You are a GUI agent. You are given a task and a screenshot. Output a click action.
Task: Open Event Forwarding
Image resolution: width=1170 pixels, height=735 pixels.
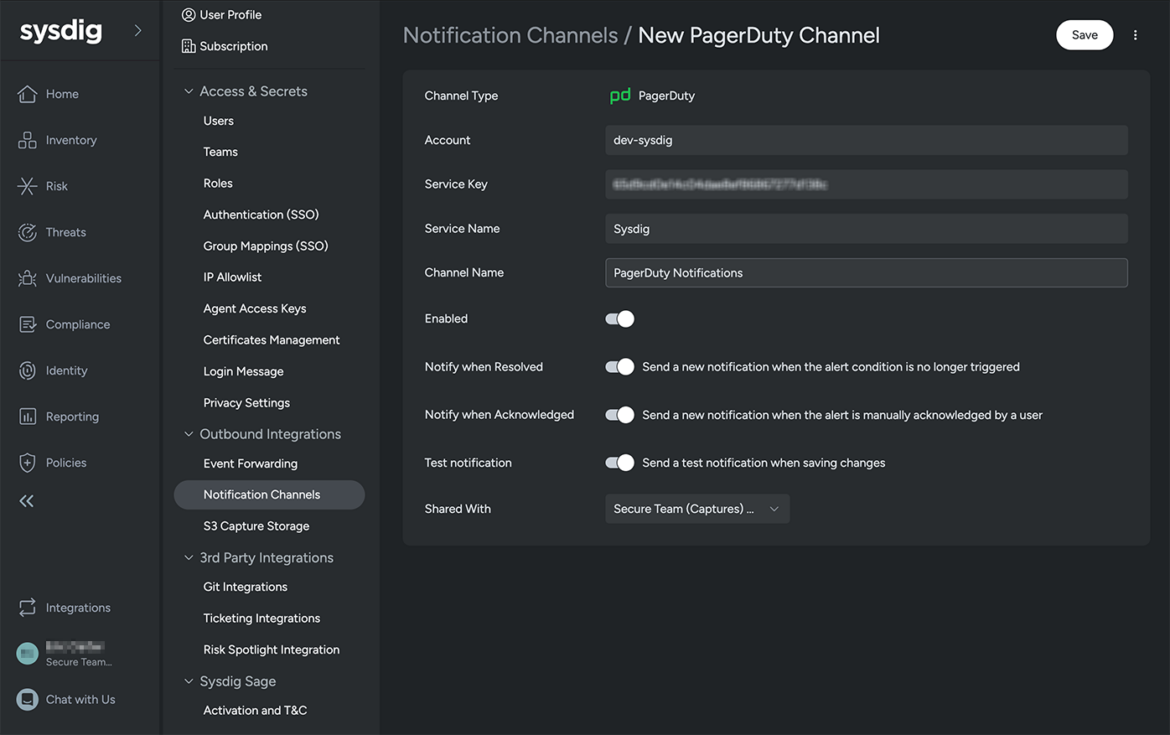(x=250, y=463)
